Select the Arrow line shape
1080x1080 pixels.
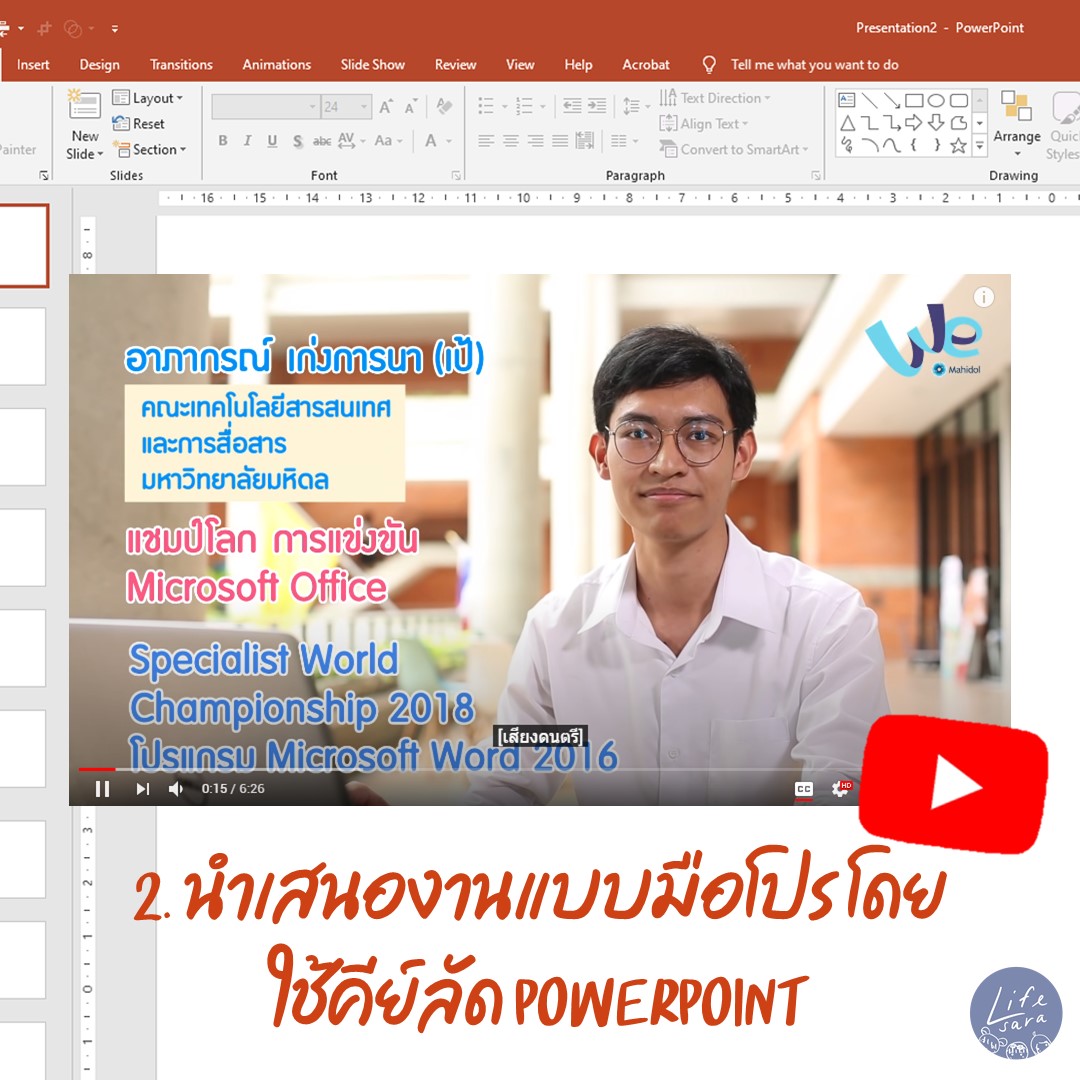[892, 100]
